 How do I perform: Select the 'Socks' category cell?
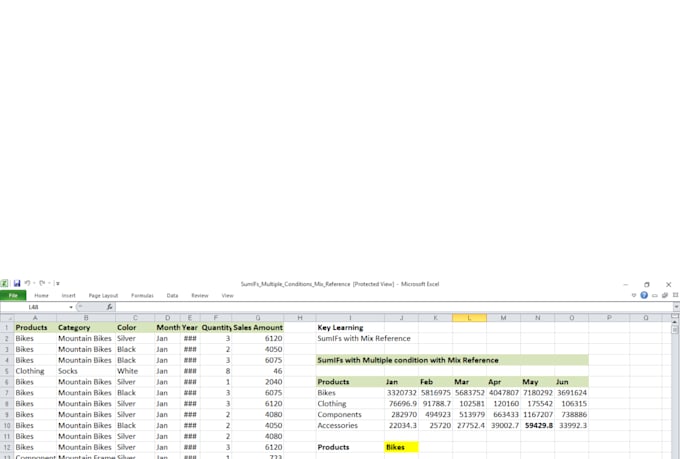(86, 371)
